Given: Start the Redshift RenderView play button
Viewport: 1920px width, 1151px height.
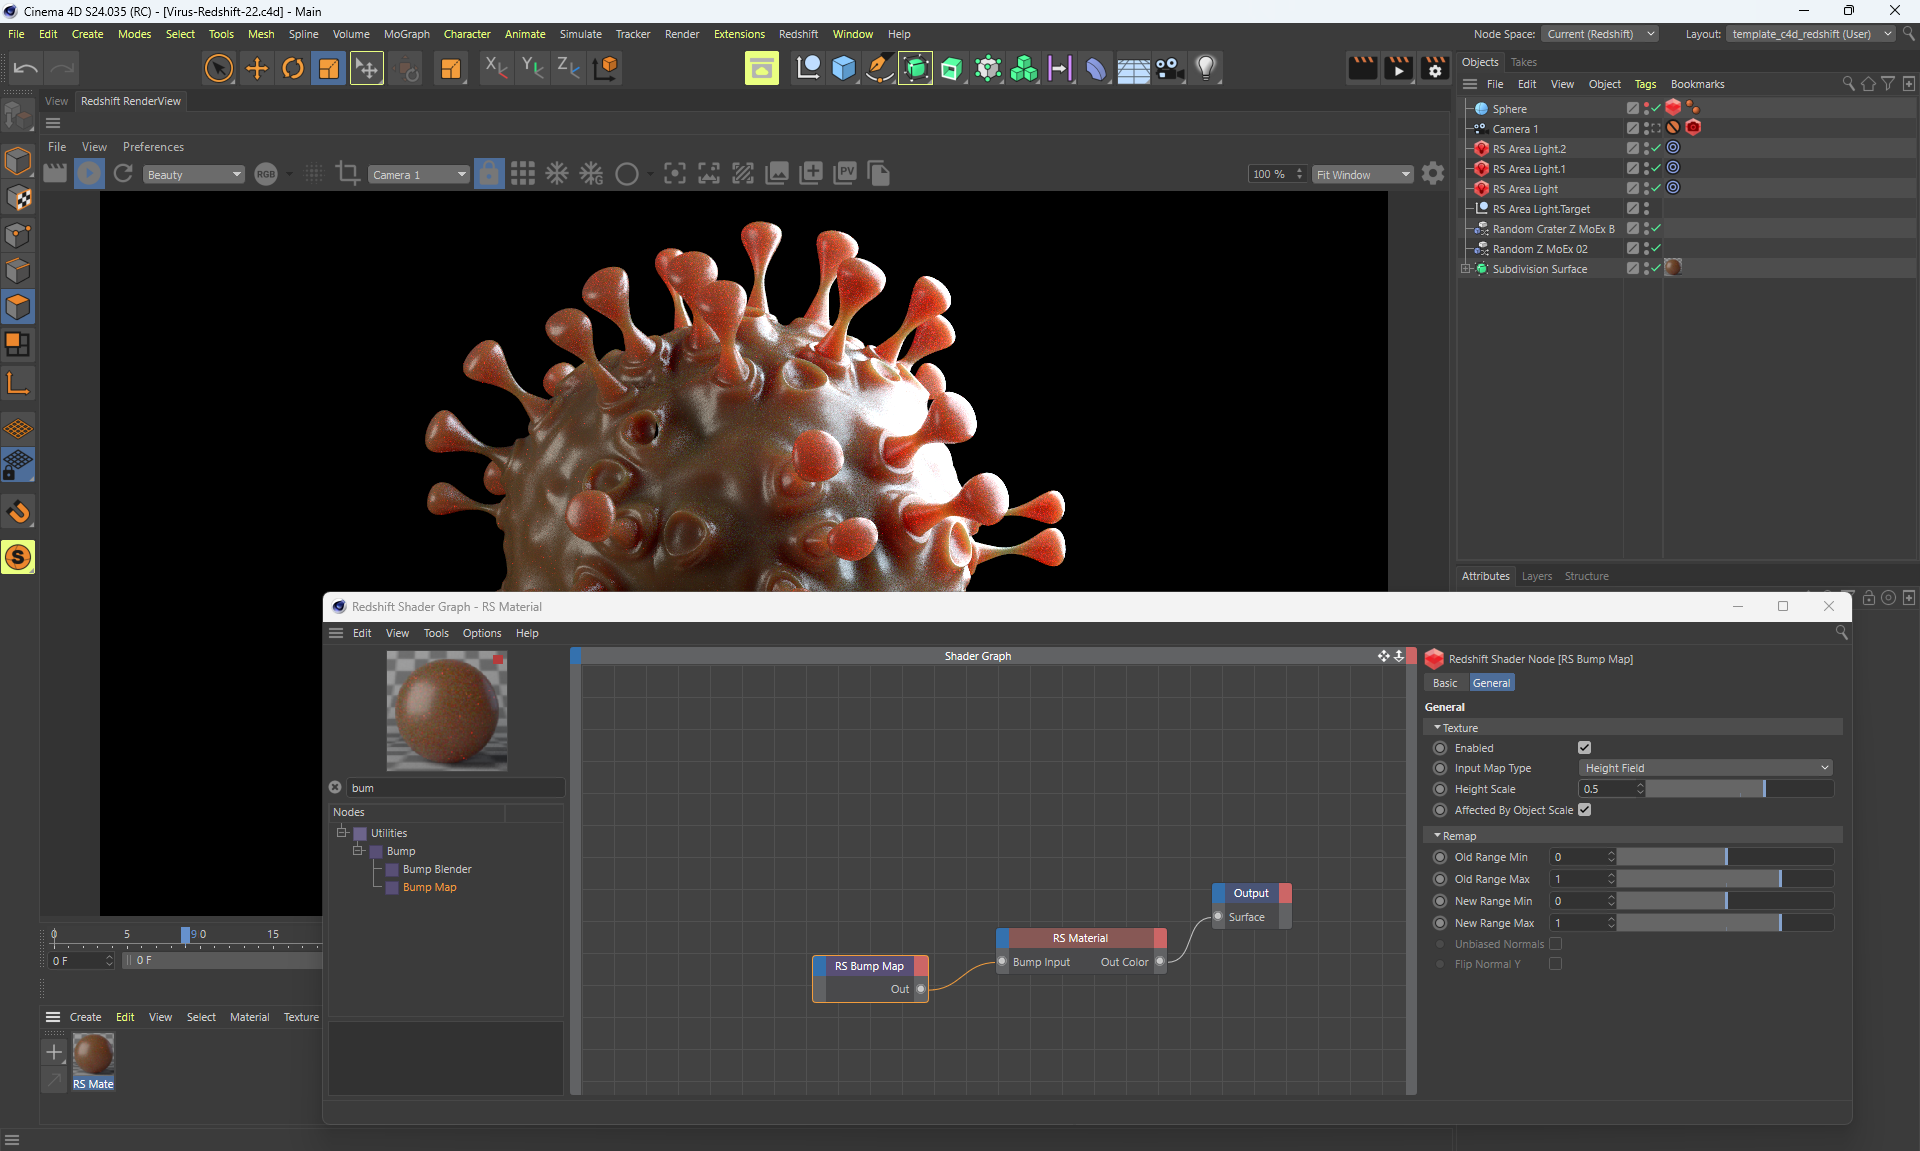Looking at the screenshot, I should (x=89, y=174).
